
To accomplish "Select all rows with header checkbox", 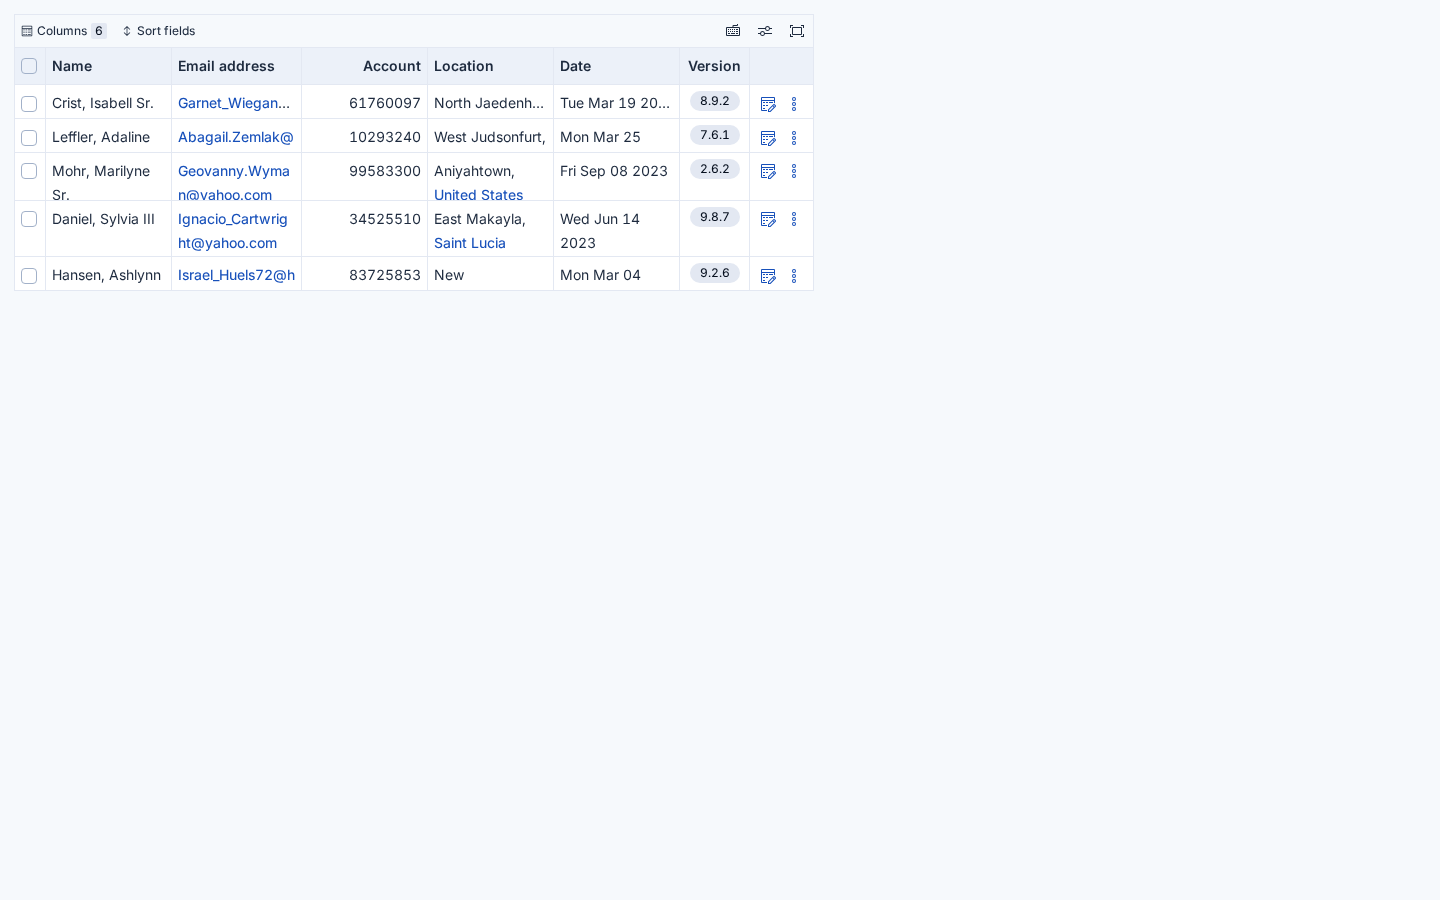I will (29, 66).
